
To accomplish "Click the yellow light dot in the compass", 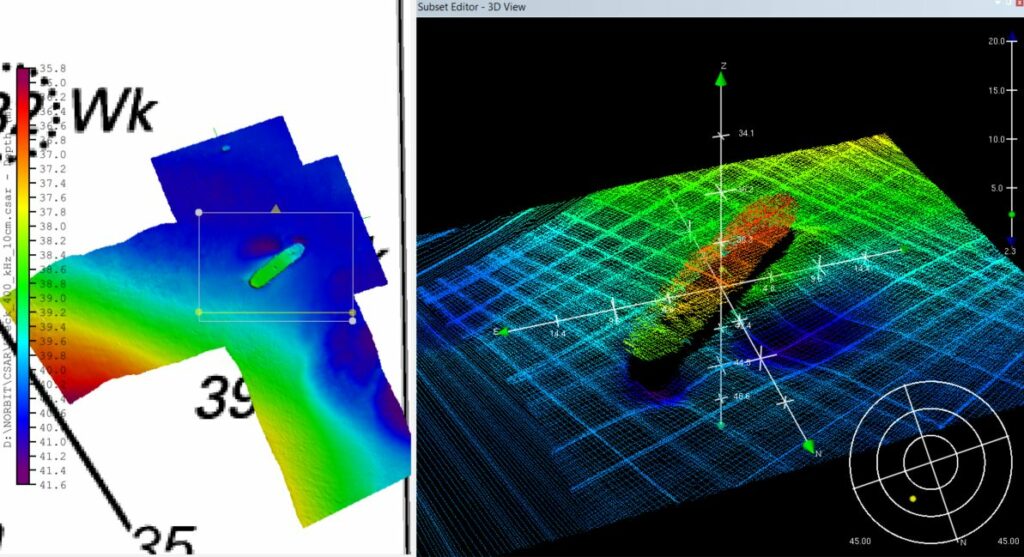I will (x=913, y=499).
